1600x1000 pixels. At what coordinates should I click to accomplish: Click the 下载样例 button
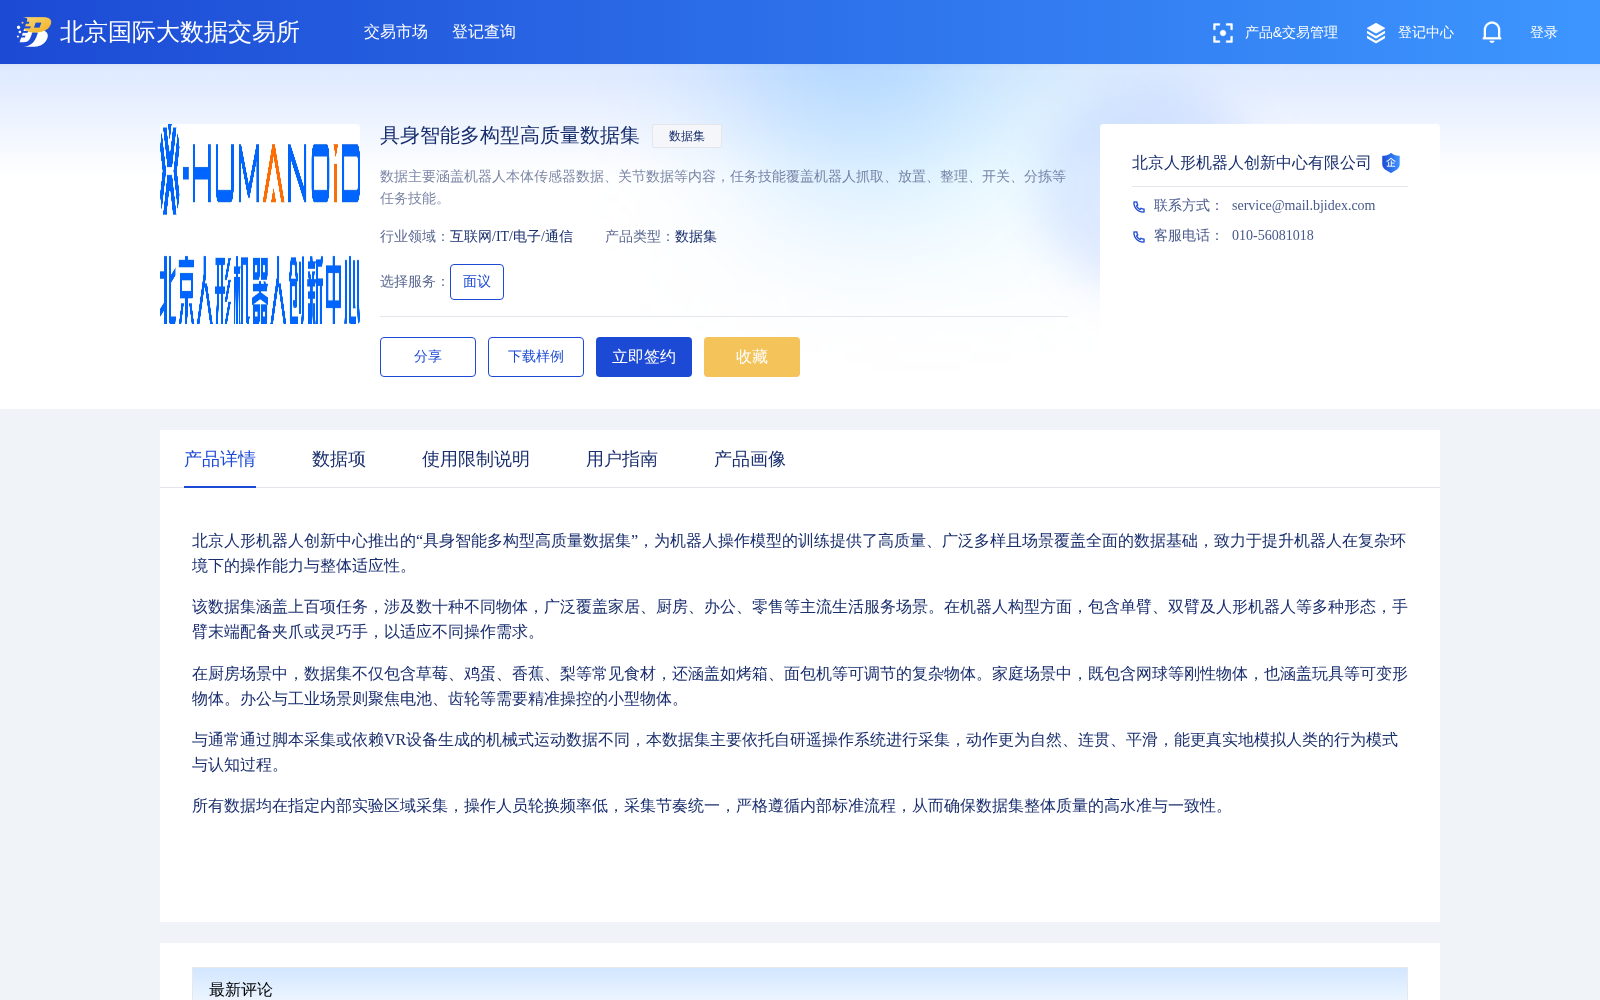536,357
